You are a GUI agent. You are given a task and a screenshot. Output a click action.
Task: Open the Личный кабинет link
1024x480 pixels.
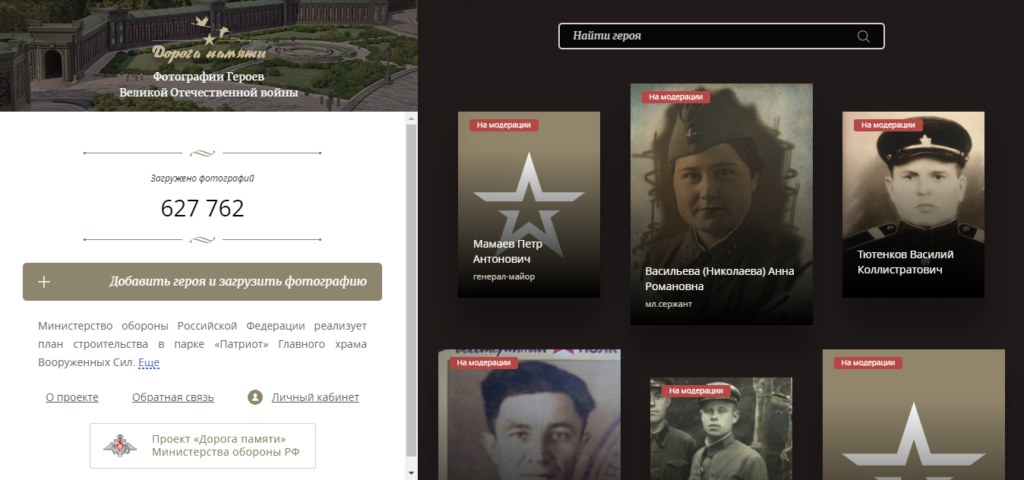315,397
